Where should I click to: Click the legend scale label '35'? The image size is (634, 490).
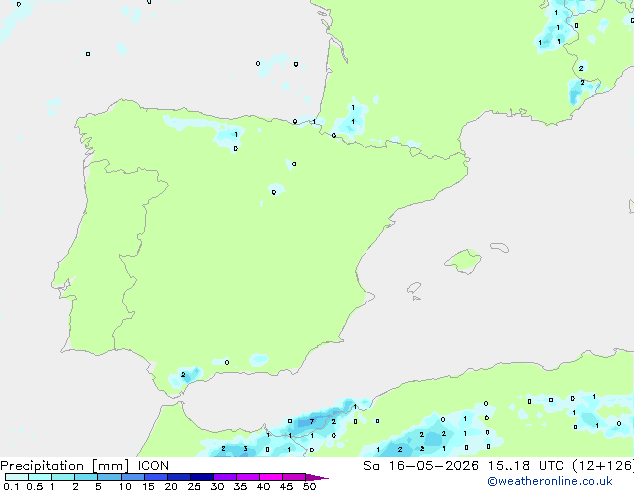click(x=240, y=486)
